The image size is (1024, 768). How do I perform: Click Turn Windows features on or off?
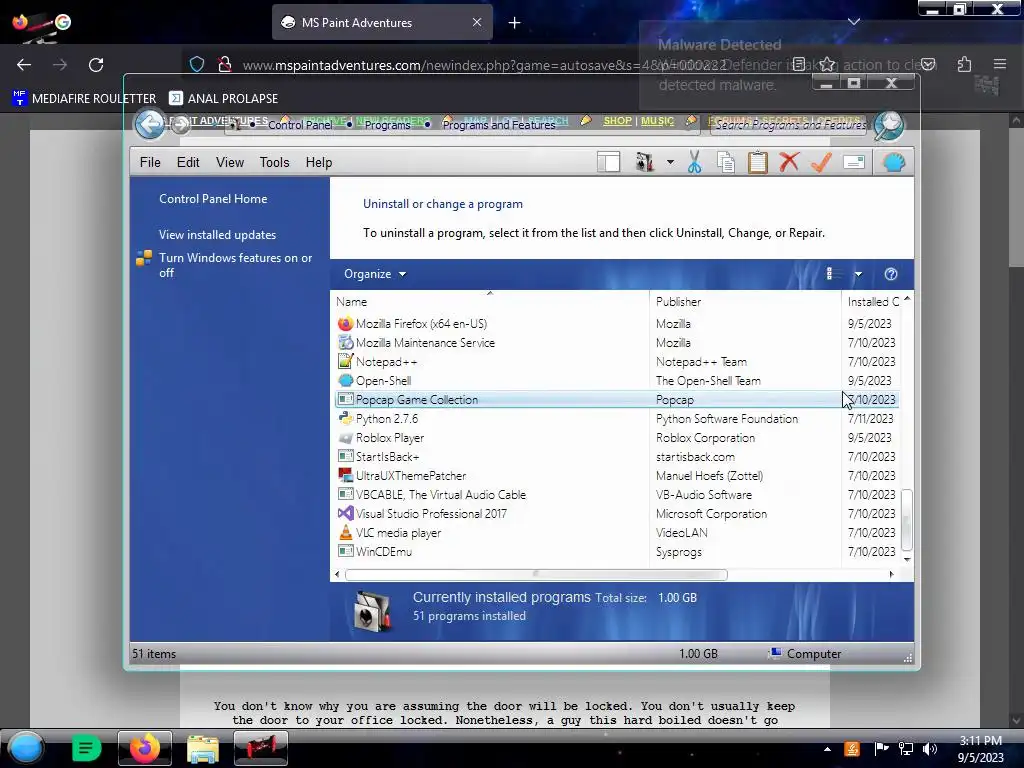pos(236,265)
